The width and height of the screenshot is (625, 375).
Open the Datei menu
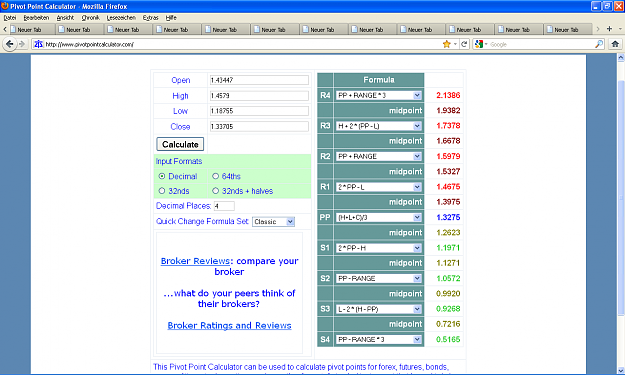click(10, 18)
